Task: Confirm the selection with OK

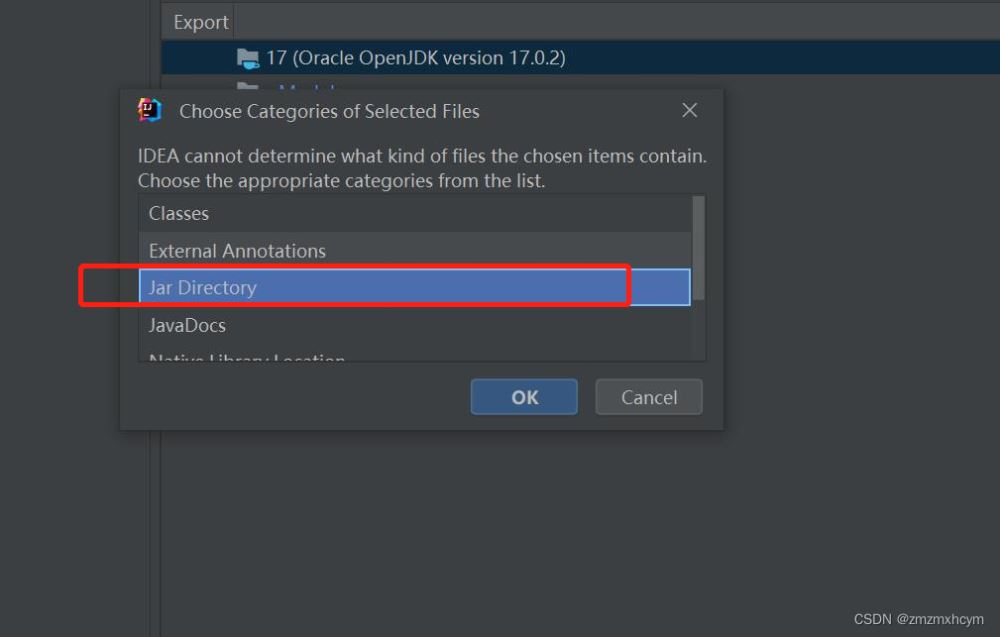Action: click(x=524, y=397)
